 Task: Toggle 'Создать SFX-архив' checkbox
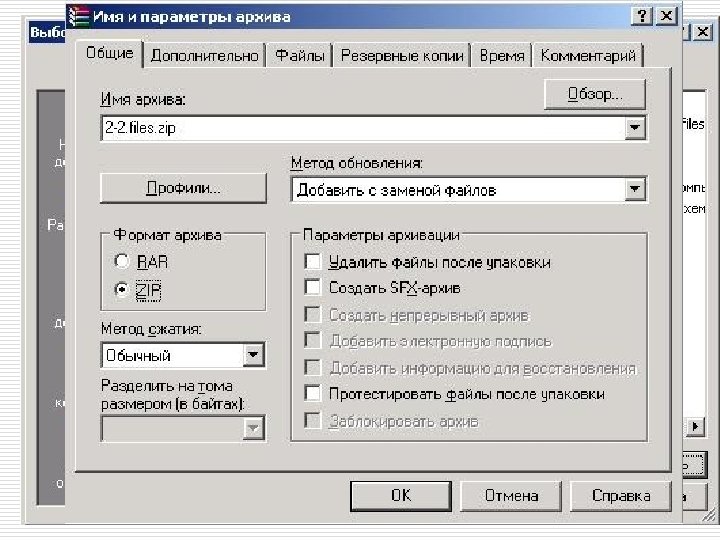[313, 288]
